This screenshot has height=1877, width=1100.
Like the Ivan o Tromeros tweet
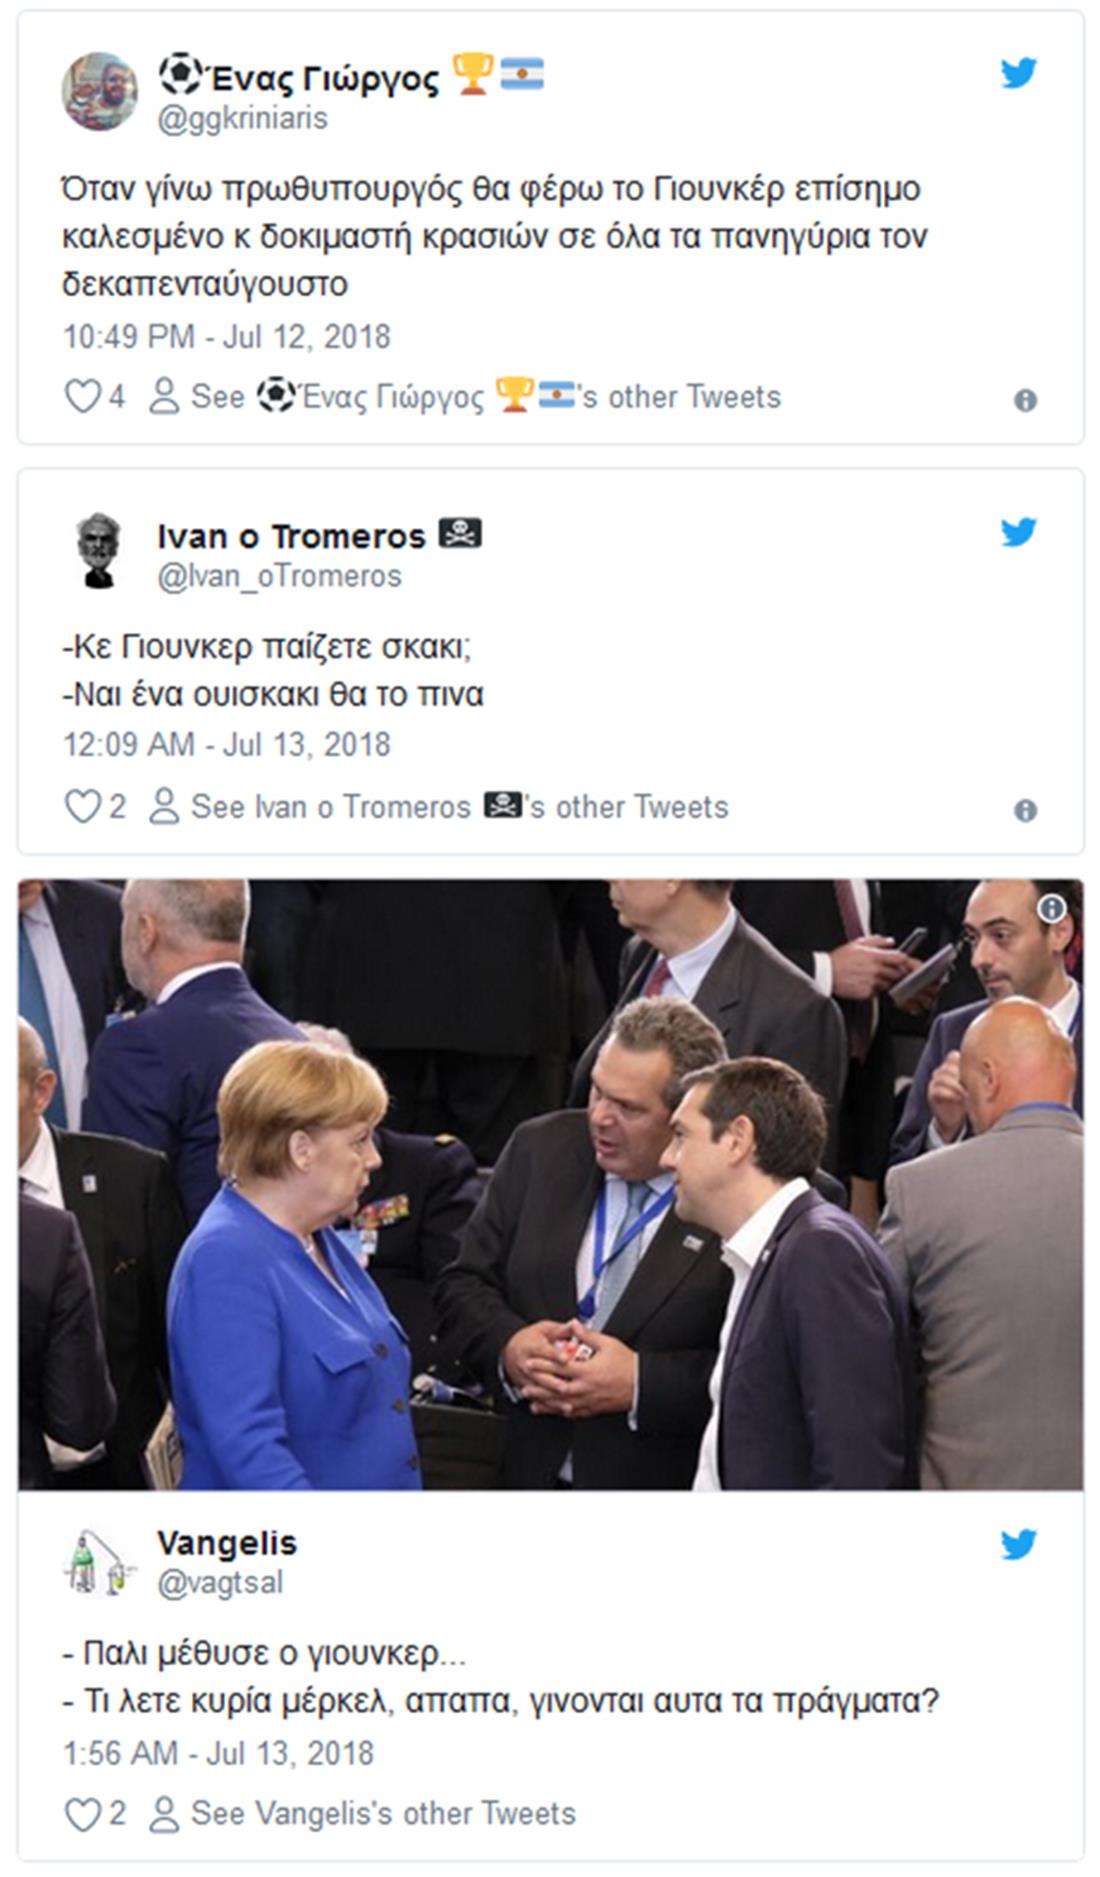click(x=83, y=807)
